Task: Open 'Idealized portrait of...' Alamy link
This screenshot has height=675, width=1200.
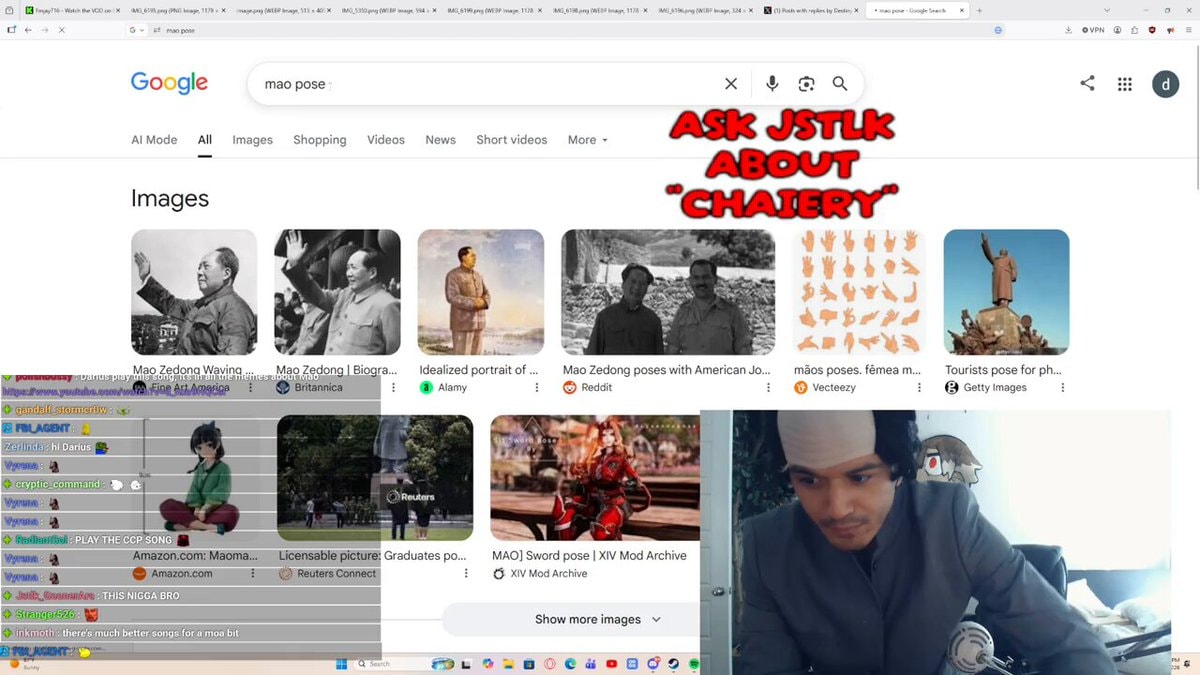Action: pyautogui.click(x=479, y=370)
